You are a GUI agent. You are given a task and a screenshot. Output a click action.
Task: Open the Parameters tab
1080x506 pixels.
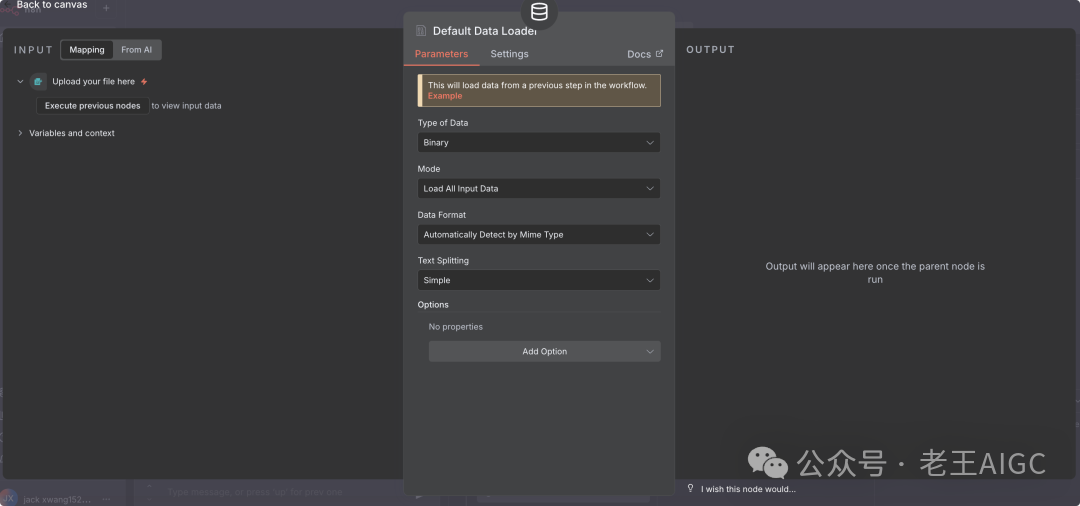point(441,54)
